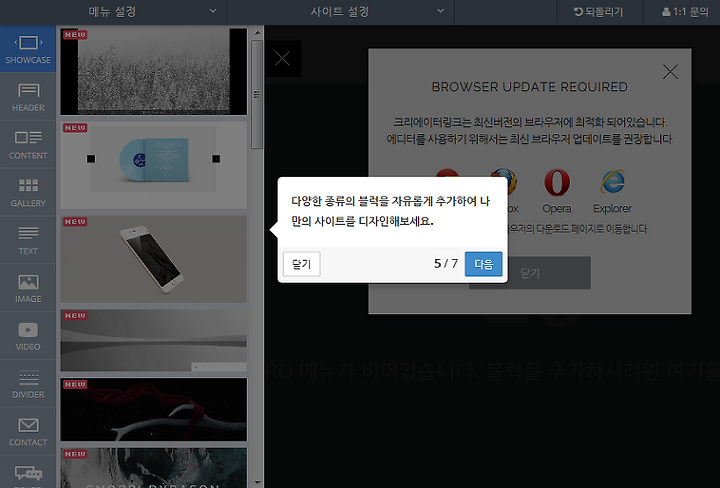Click 닫기 in the tutorial tooltip
Viewport: 720px width, 488px height.
301,264
